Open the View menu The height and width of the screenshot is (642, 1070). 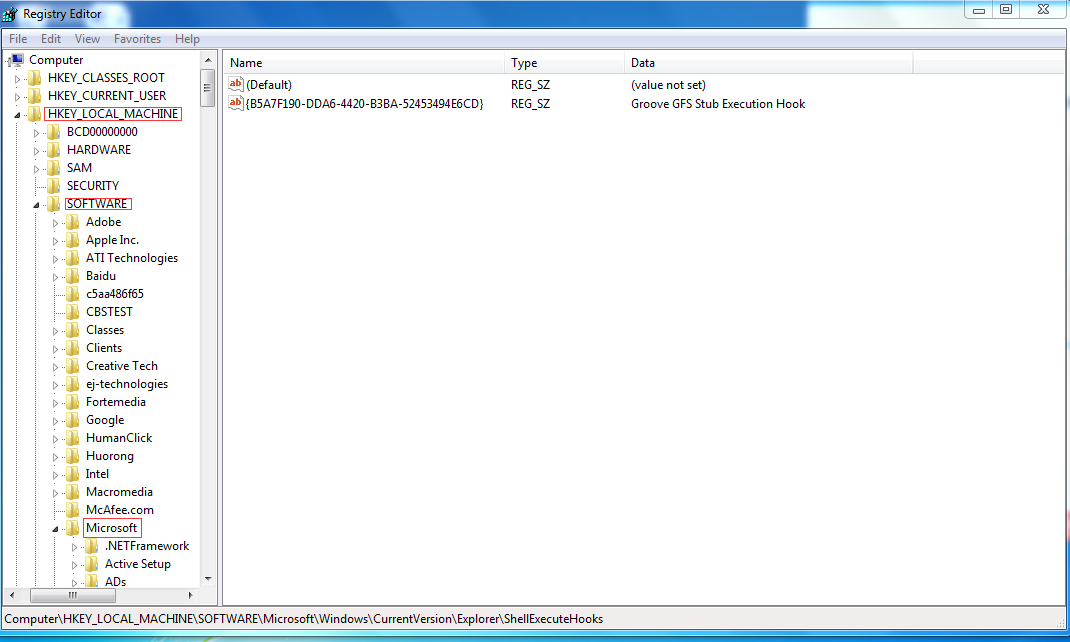87,39
